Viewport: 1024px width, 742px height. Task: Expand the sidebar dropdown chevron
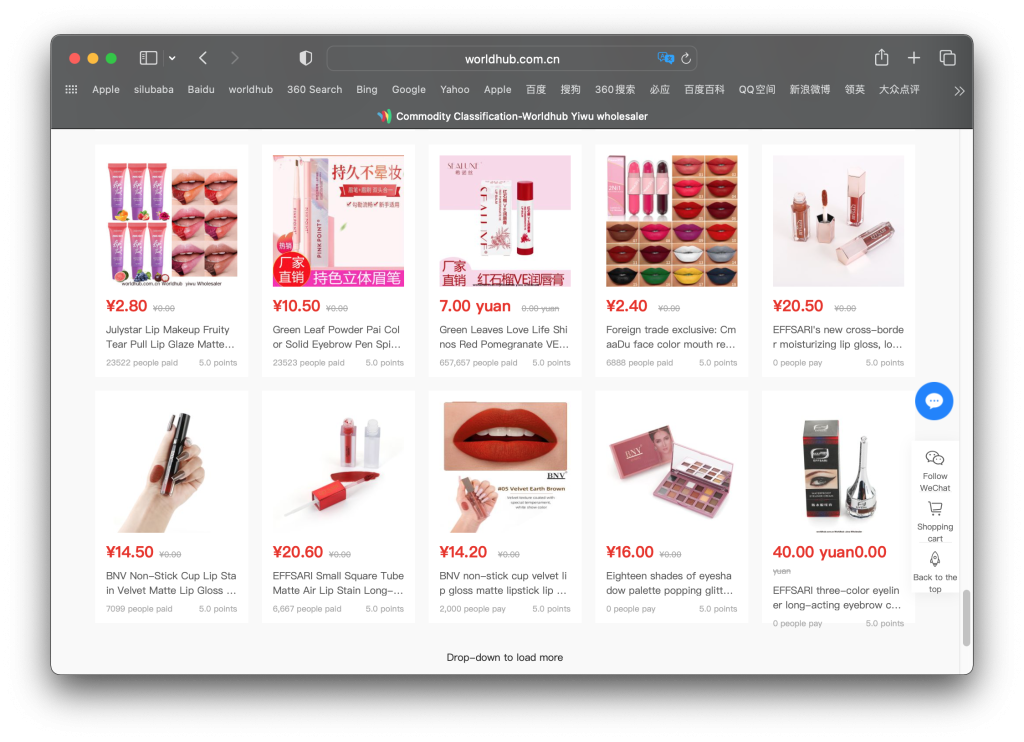pos(172,58)
